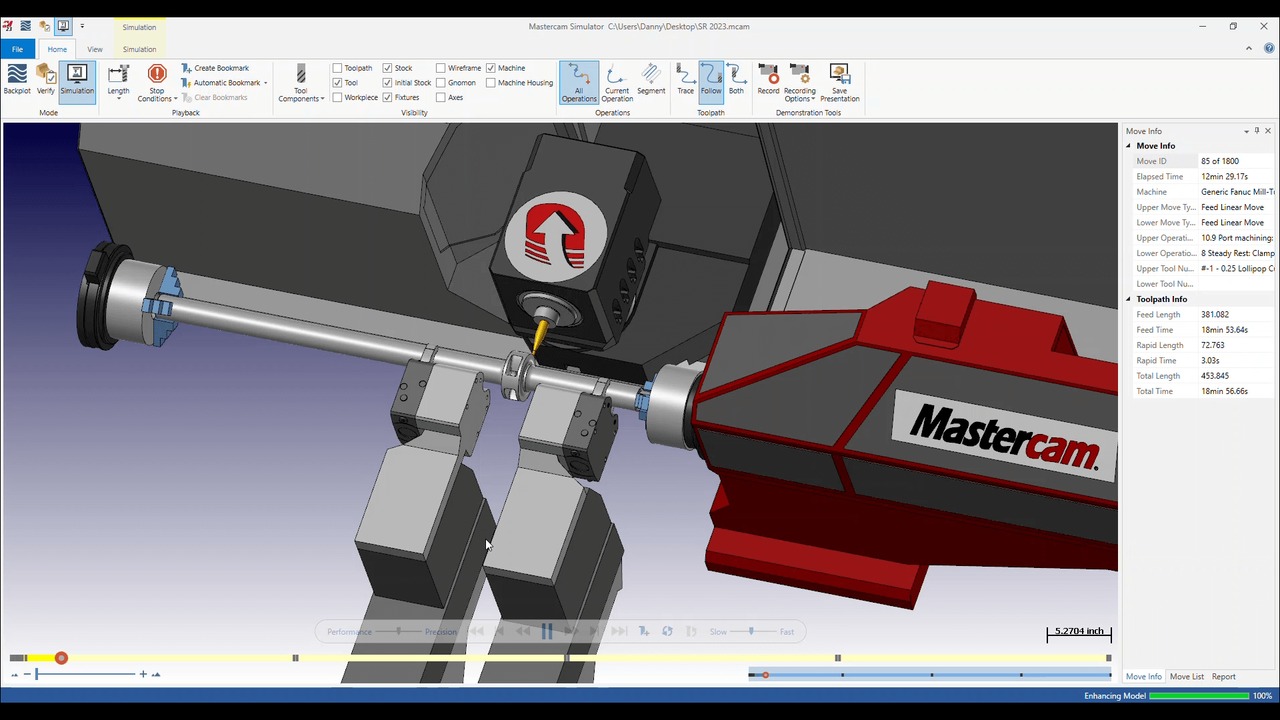The height and width of the screenshot is (720, 1280).
Task: Select All Operations in the Operations group
Action: click(579, 82)
